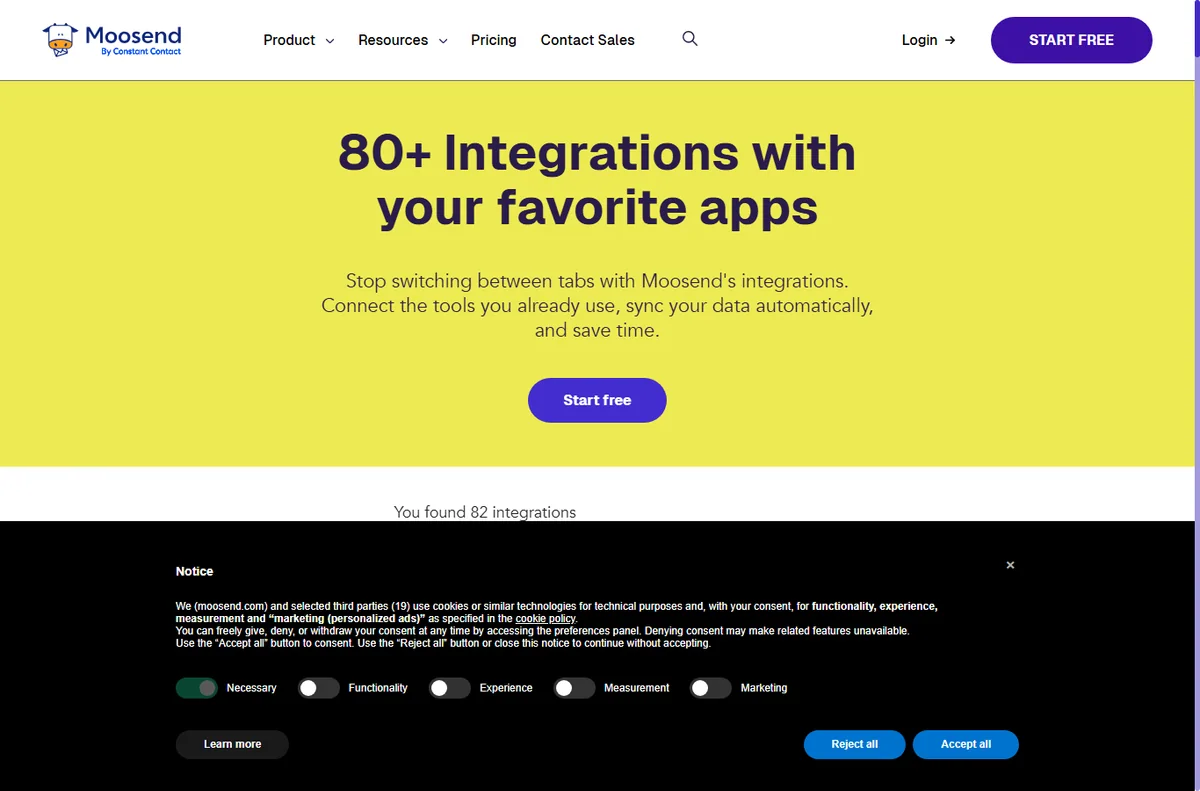Open the Resources menu label
Screen dimensions: 1200x791
[393, 40]
